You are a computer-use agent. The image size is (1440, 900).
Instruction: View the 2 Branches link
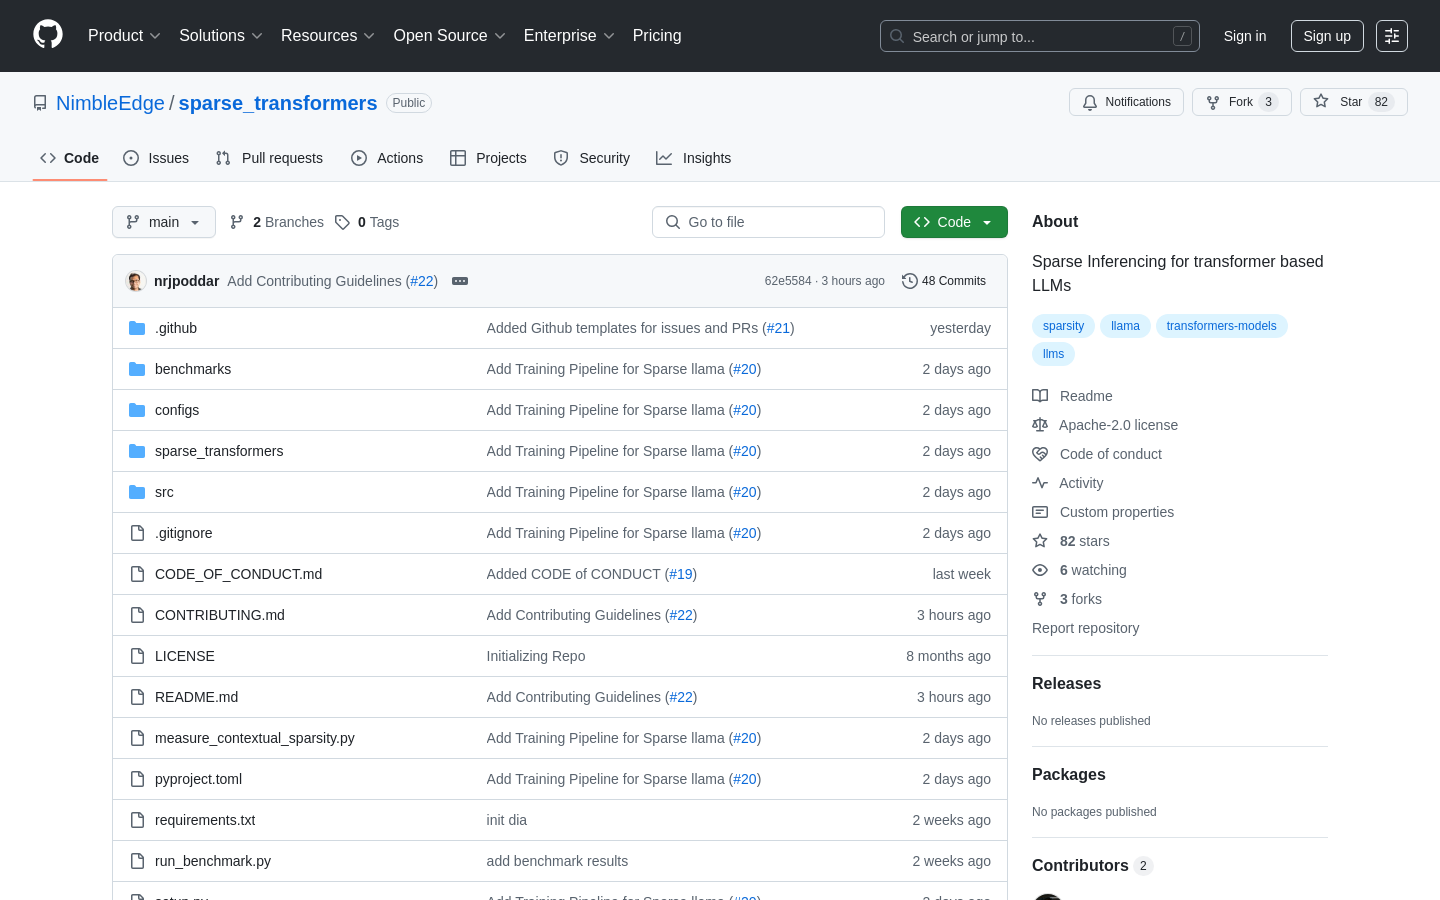(277, 222)
